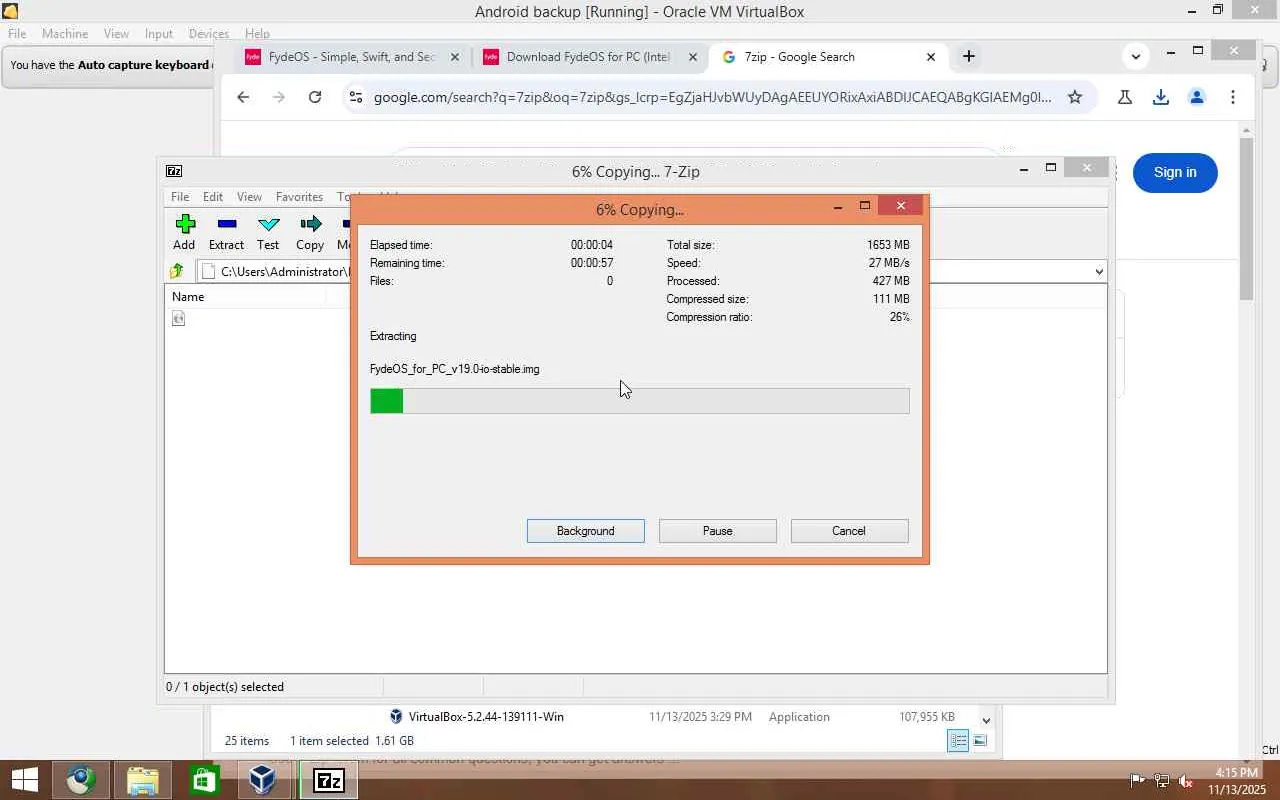
Task: Switch Explorer to large icons view
Action: pos(980,741)
